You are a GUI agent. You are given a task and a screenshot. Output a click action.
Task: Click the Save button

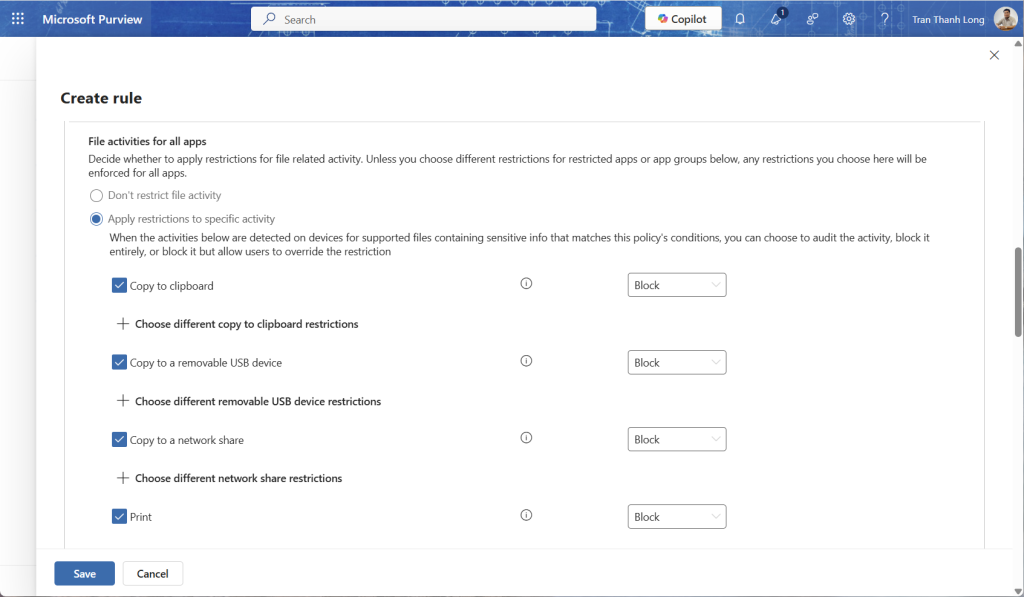(x=84, y=574)
